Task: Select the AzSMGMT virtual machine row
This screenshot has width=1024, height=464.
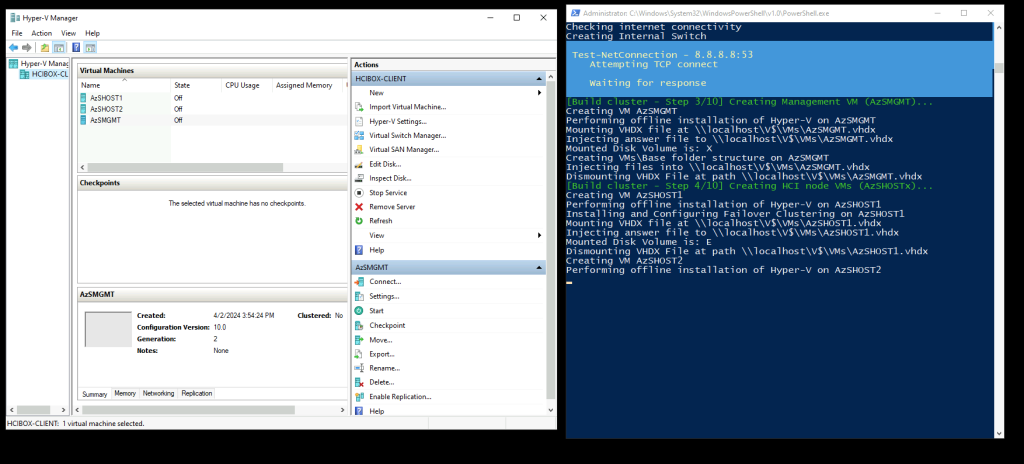Action: pos(212,120)
